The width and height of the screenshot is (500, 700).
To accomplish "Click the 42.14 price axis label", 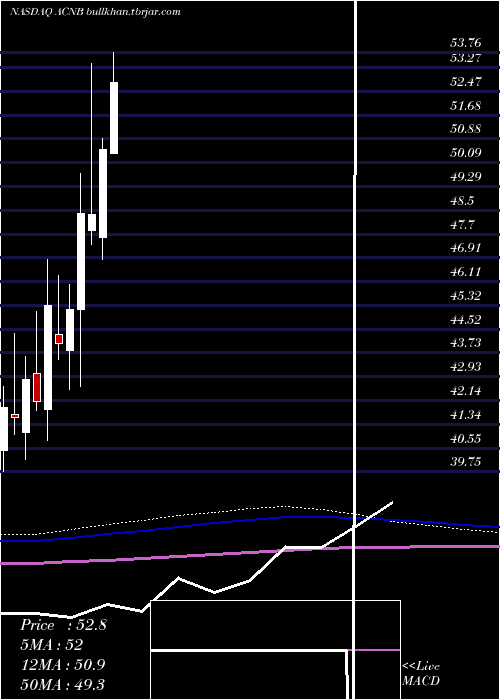I will 466,391.
